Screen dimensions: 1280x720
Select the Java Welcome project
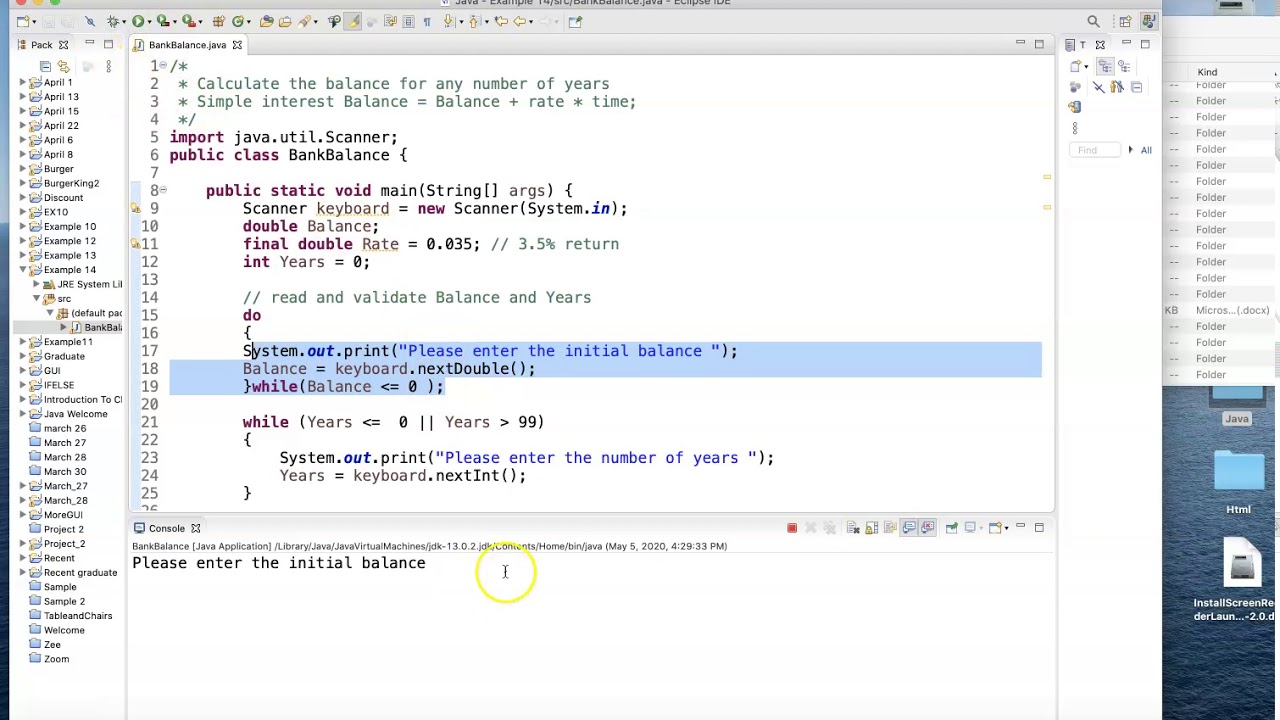pos(75,414)
